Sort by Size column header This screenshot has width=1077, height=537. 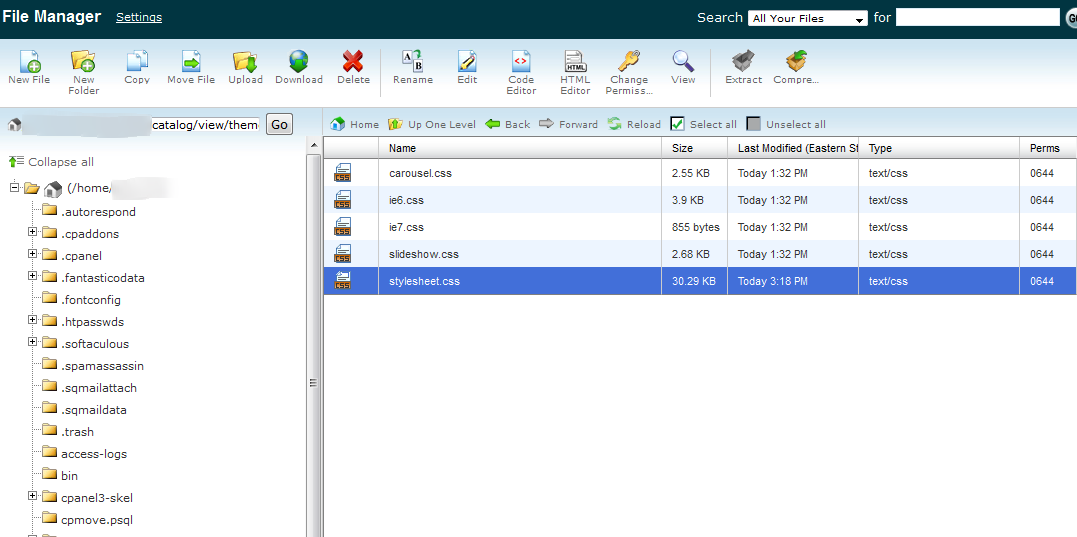682,148
